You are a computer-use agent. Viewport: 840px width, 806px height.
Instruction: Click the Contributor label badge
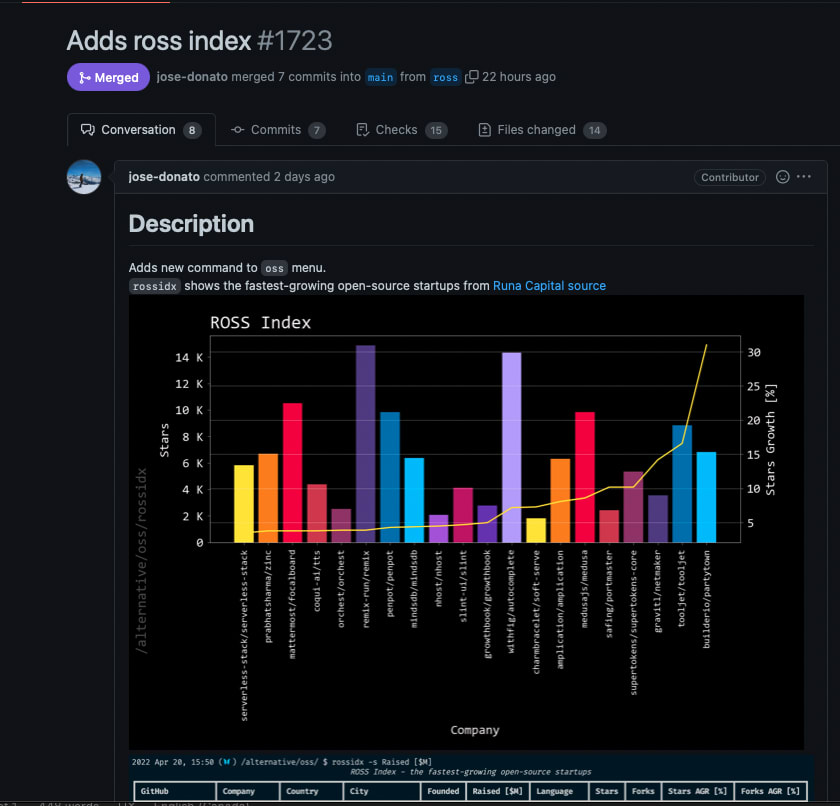tap(730, 177)
